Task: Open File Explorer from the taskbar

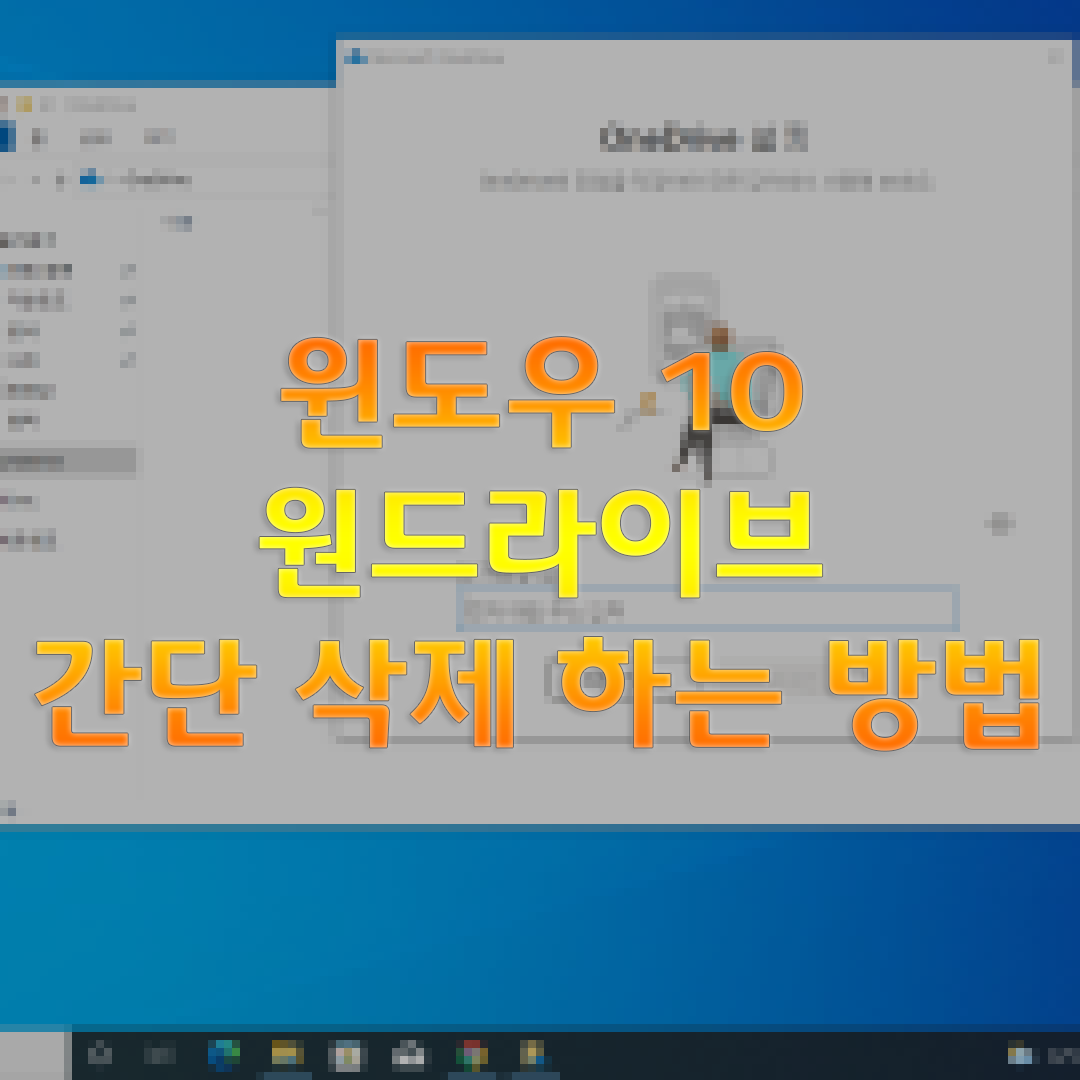Action: pos(287,1055)
